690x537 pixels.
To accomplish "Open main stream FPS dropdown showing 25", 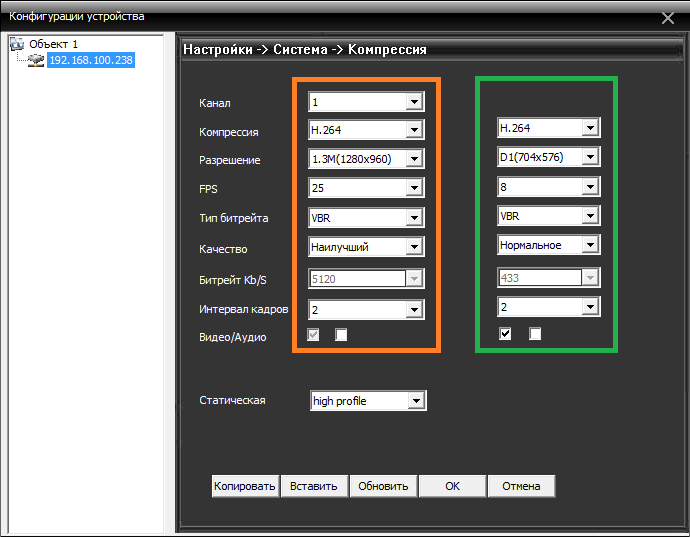I will pos(366,188).
